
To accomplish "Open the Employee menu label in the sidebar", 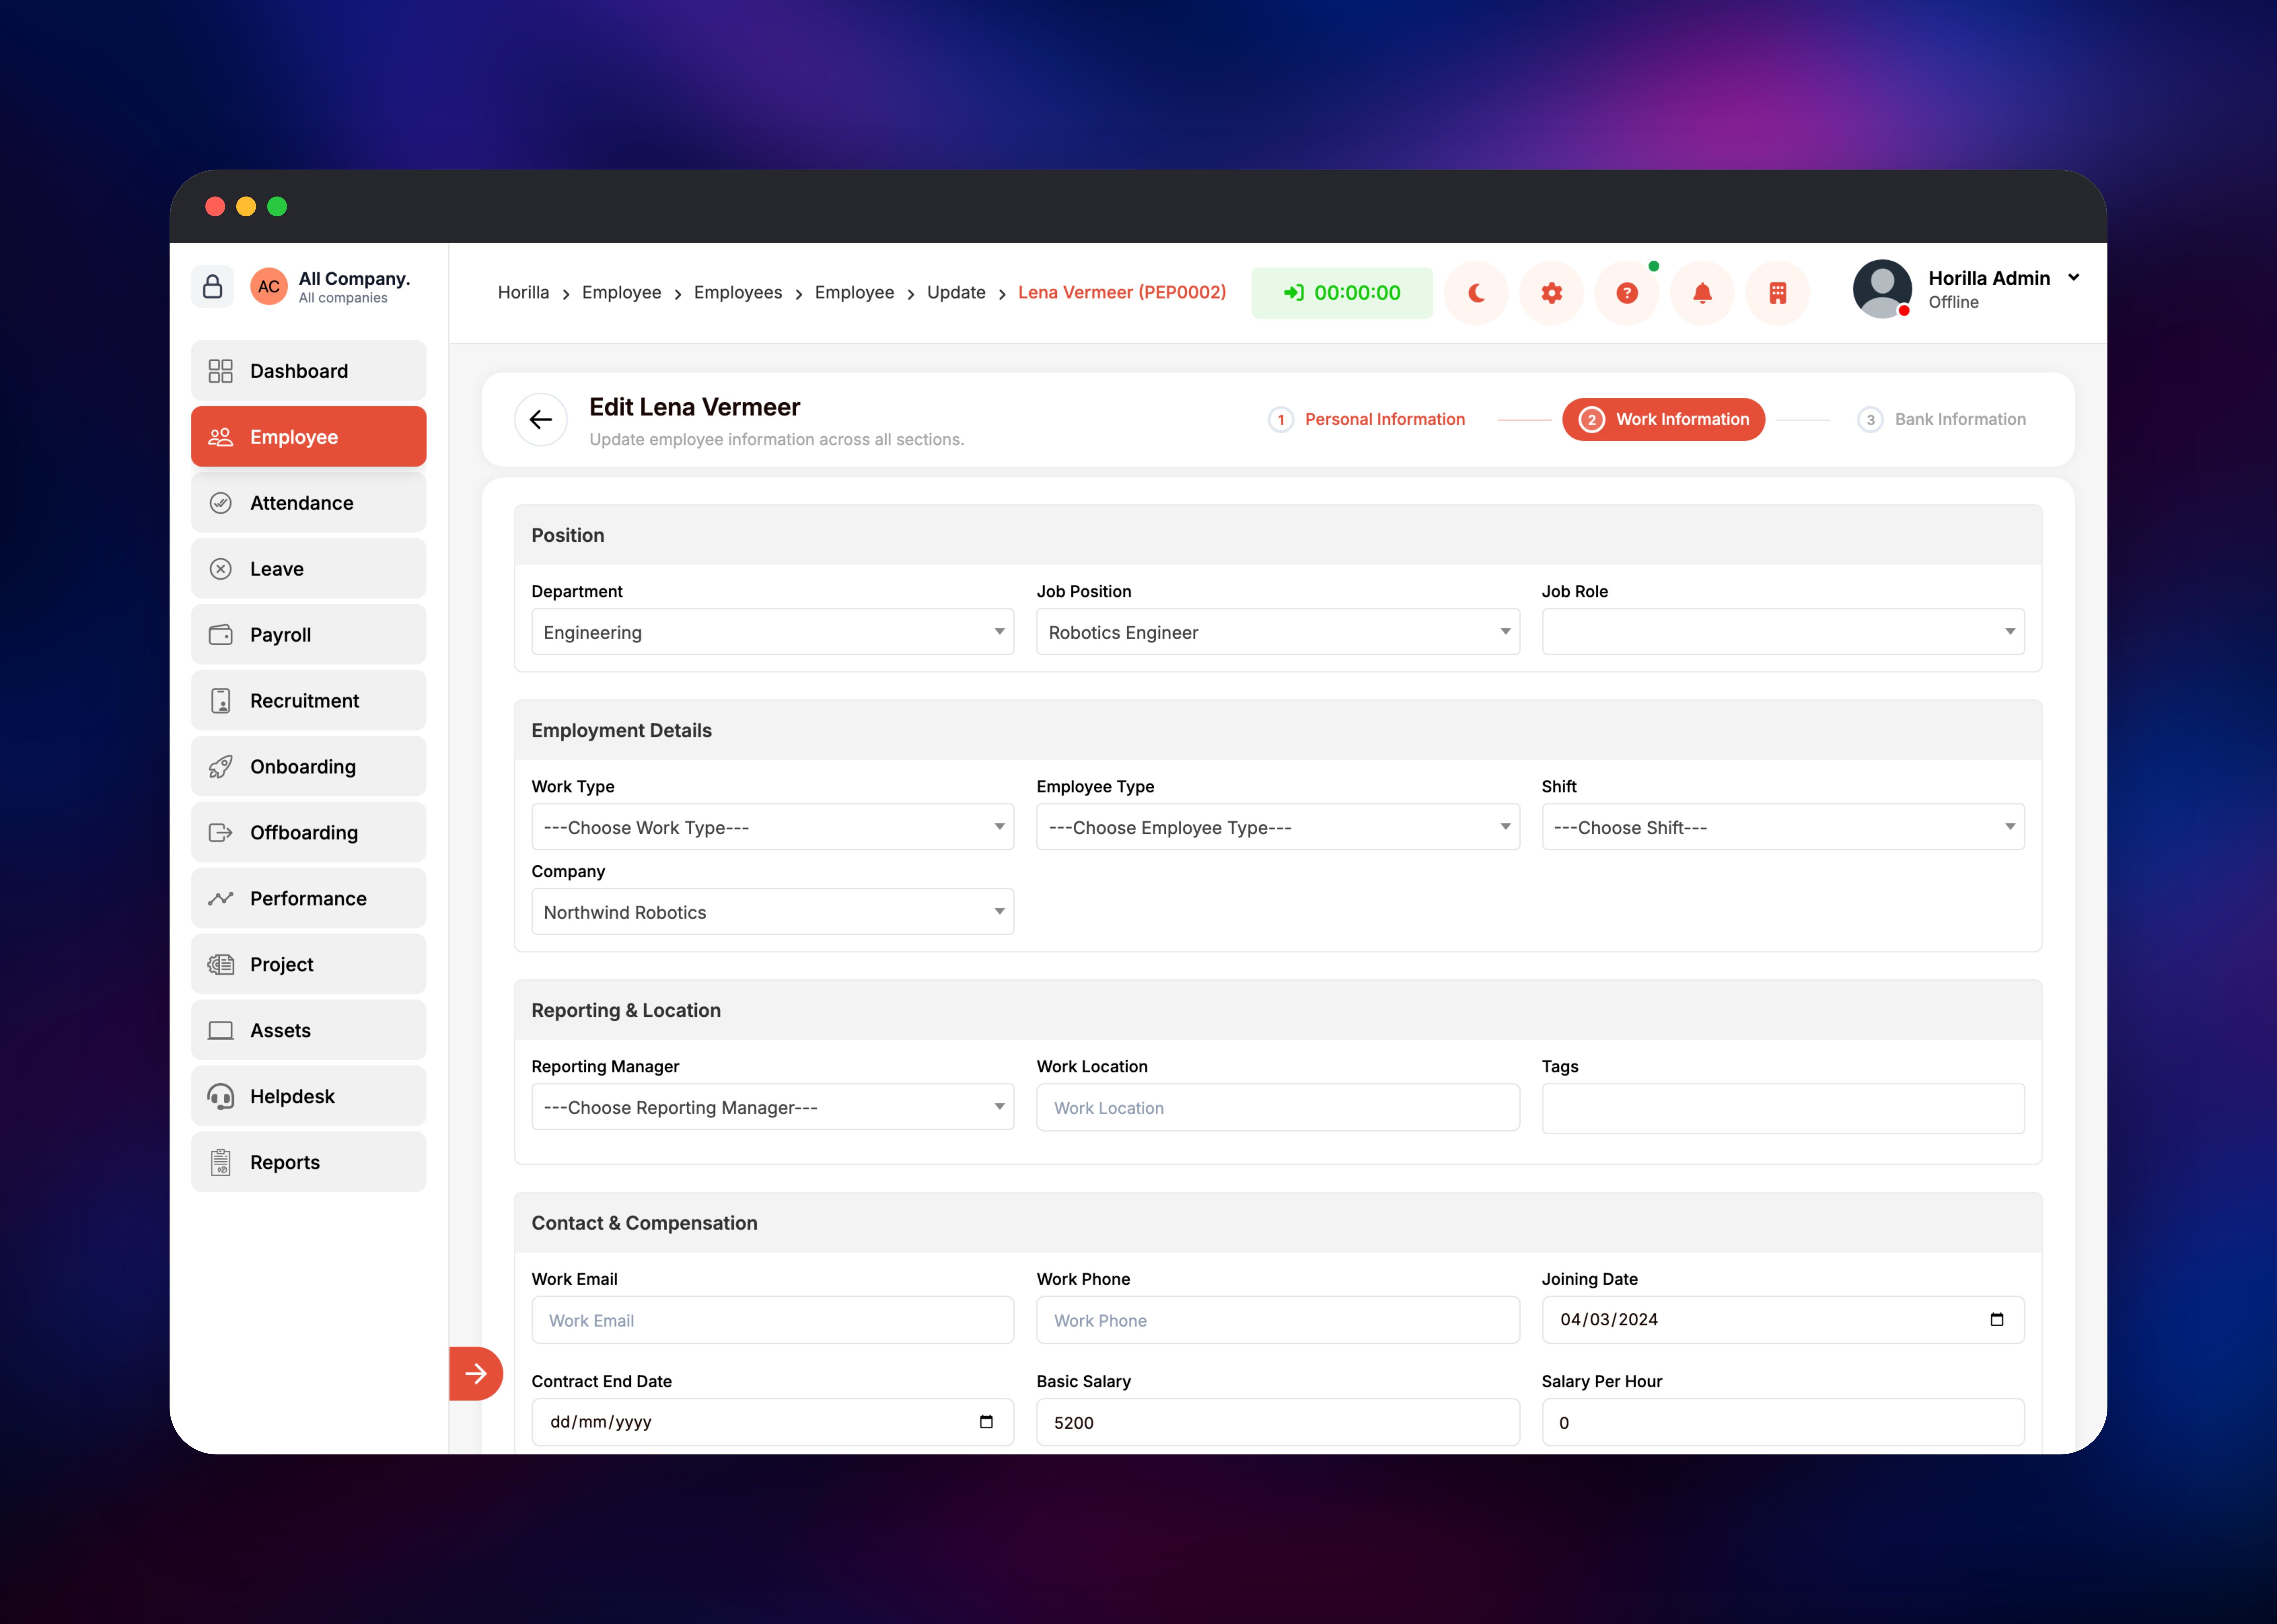I will (x=294, y=437).
